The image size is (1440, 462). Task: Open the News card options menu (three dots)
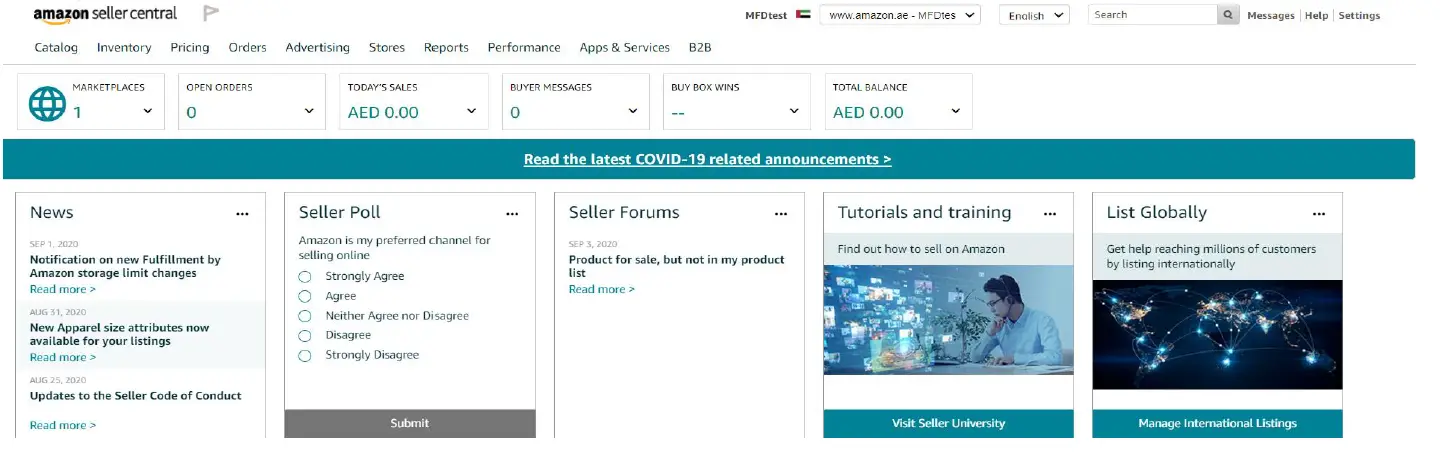(x=242, y=214)
